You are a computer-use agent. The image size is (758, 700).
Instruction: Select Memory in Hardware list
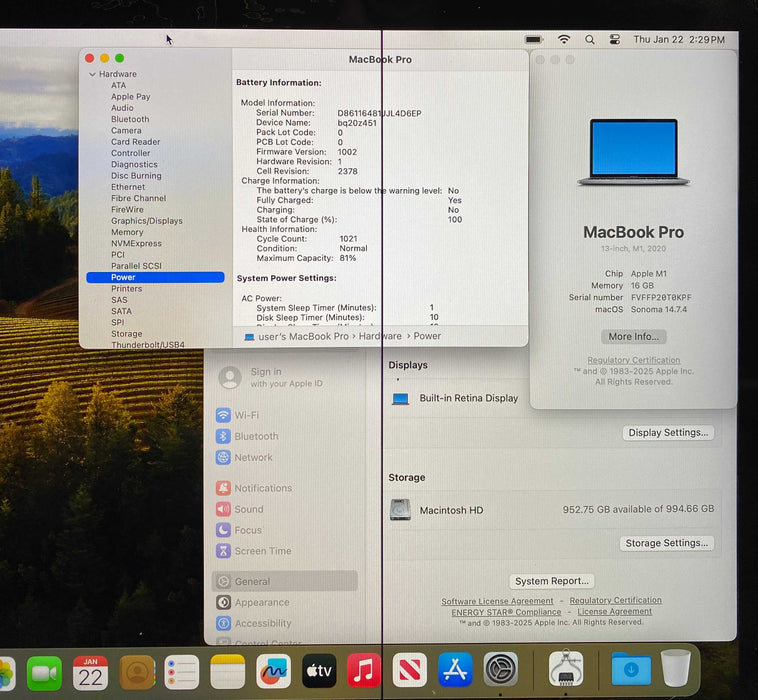coord(127,232)
